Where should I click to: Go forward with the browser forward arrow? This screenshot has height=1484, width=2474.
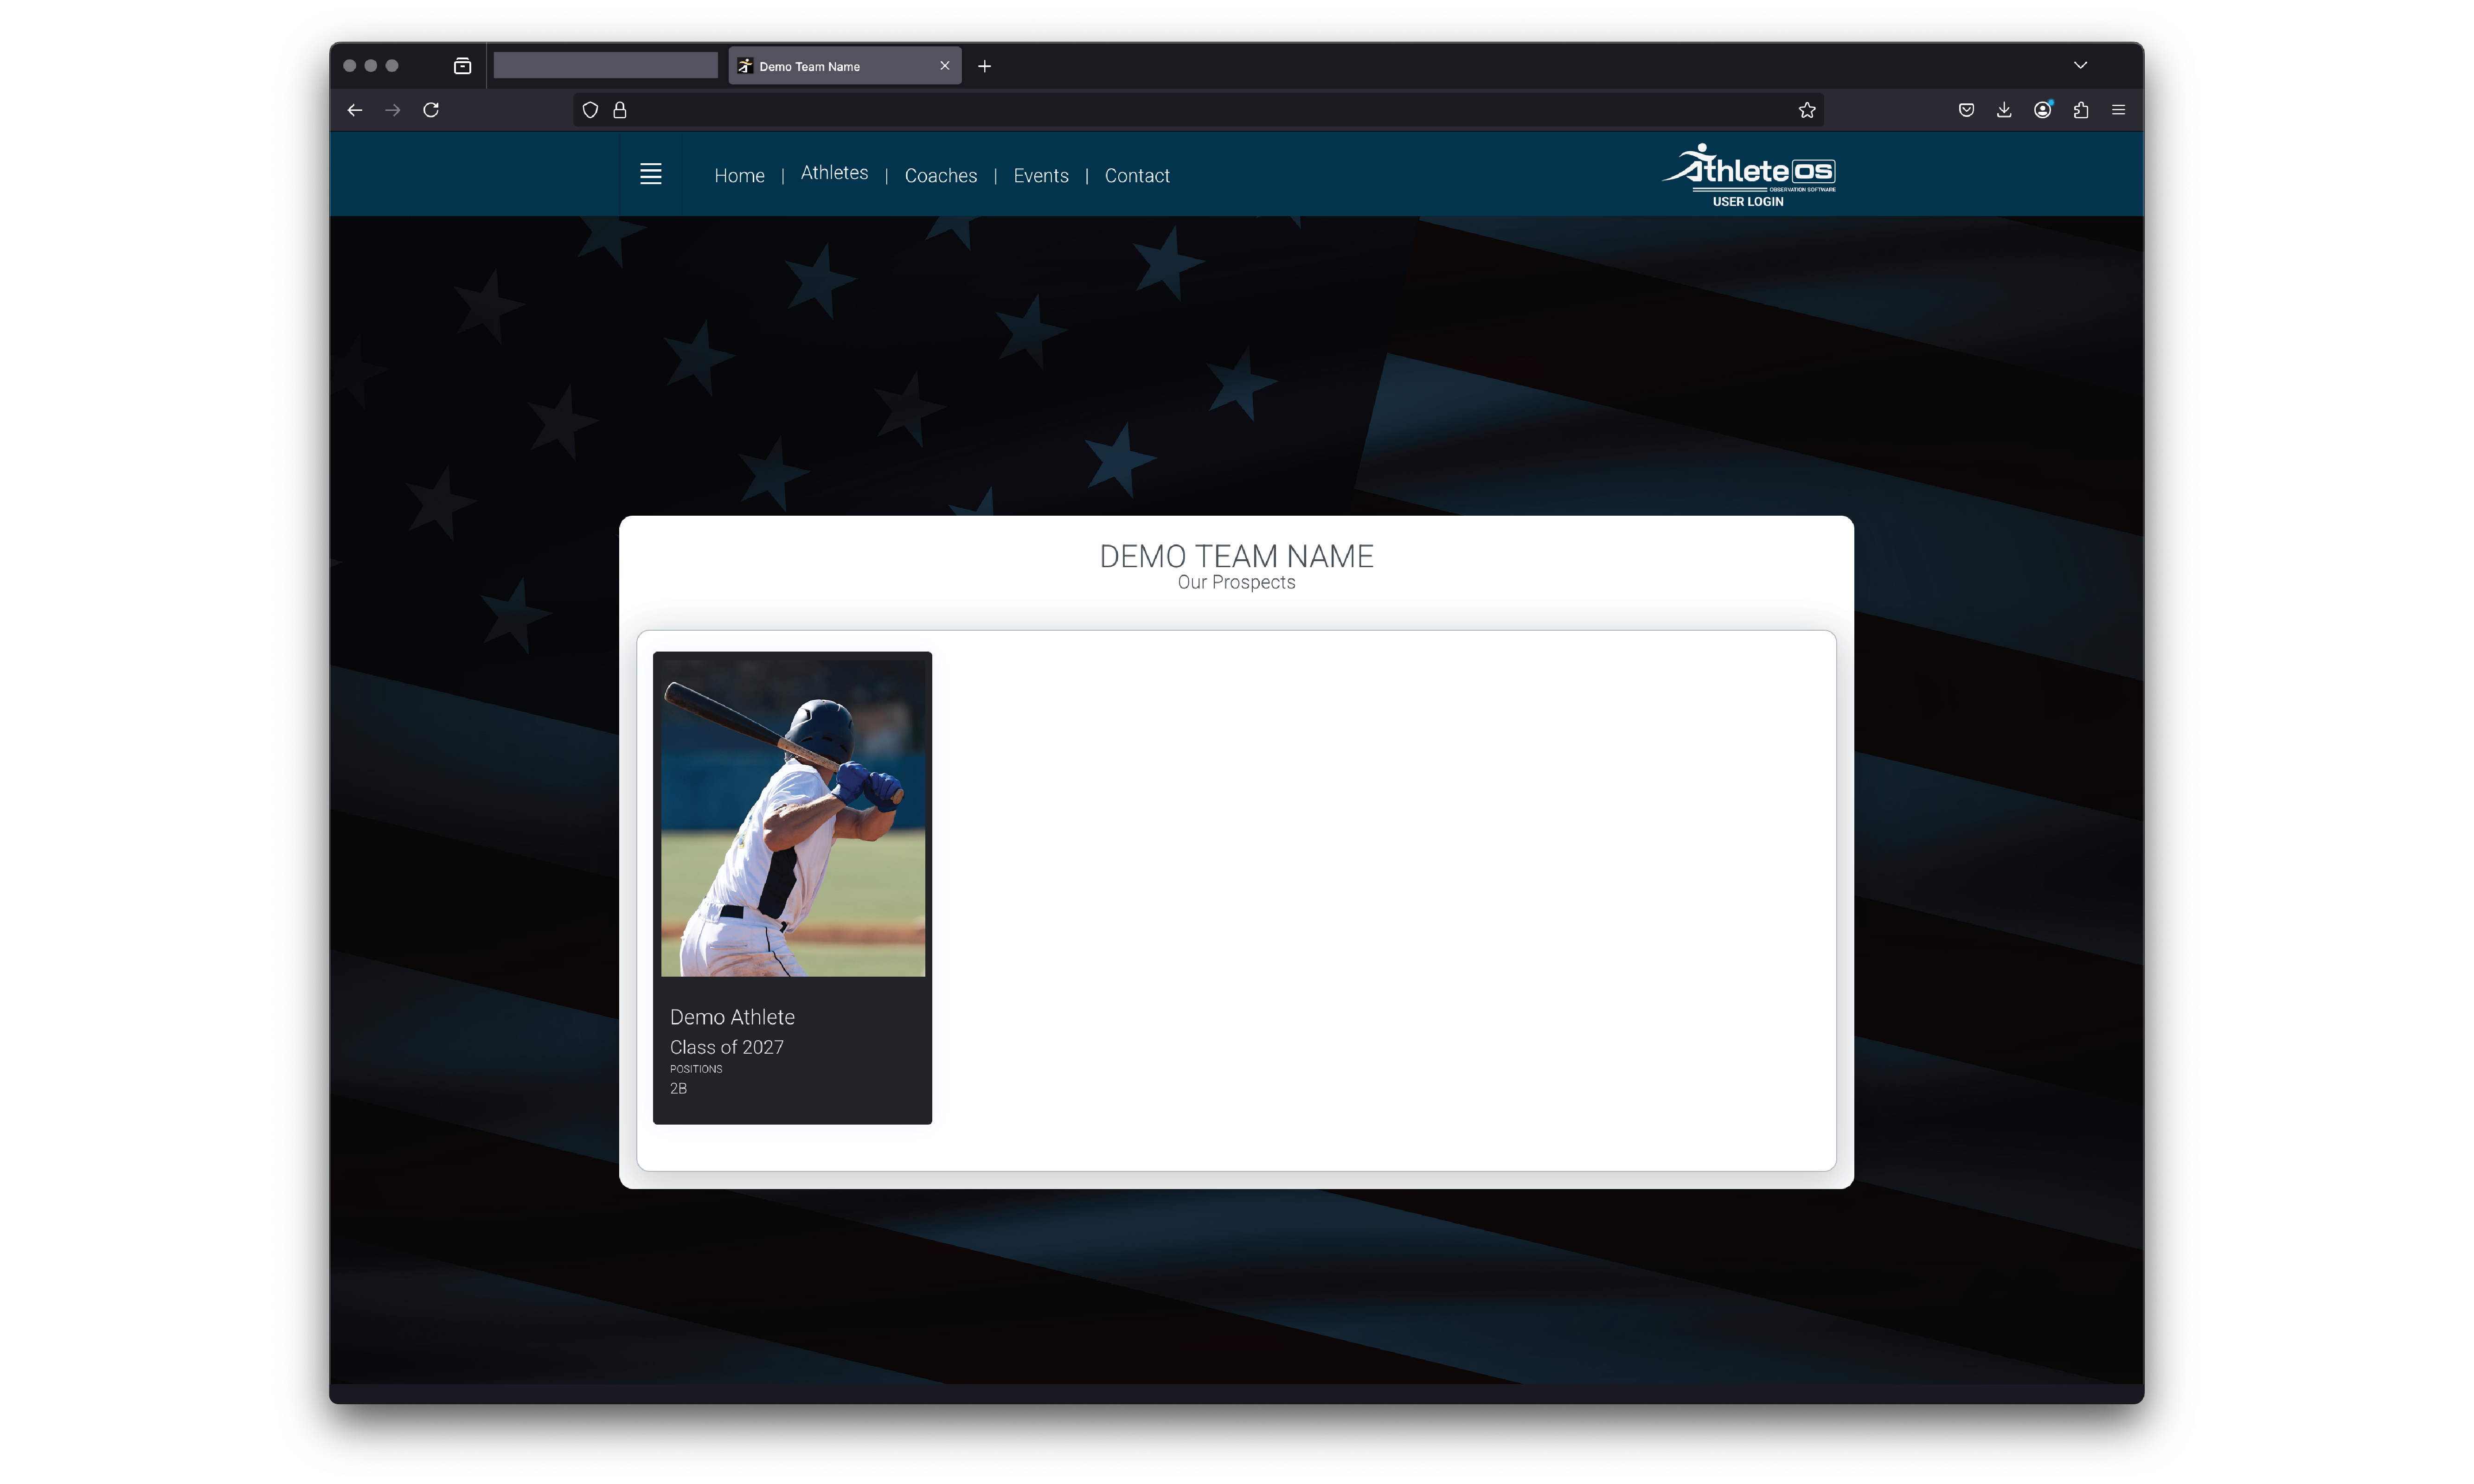(x=393, y=110)
